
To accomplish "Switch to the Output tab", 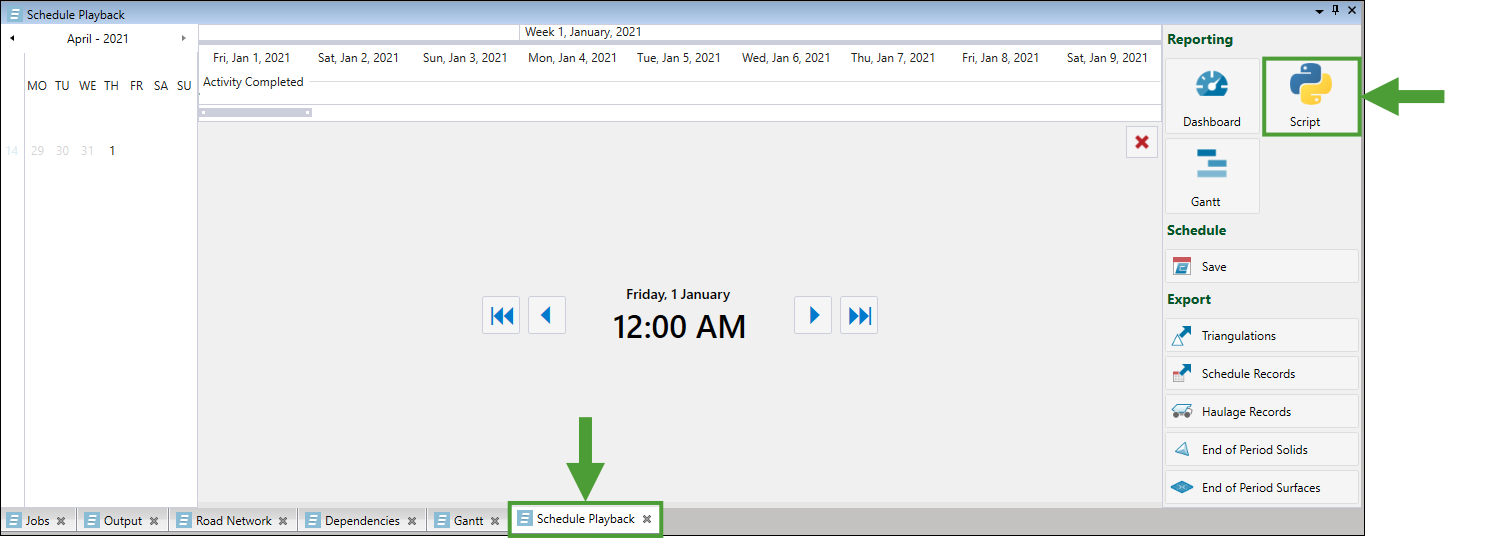I will pyautogui.click(x=123, y=520).
